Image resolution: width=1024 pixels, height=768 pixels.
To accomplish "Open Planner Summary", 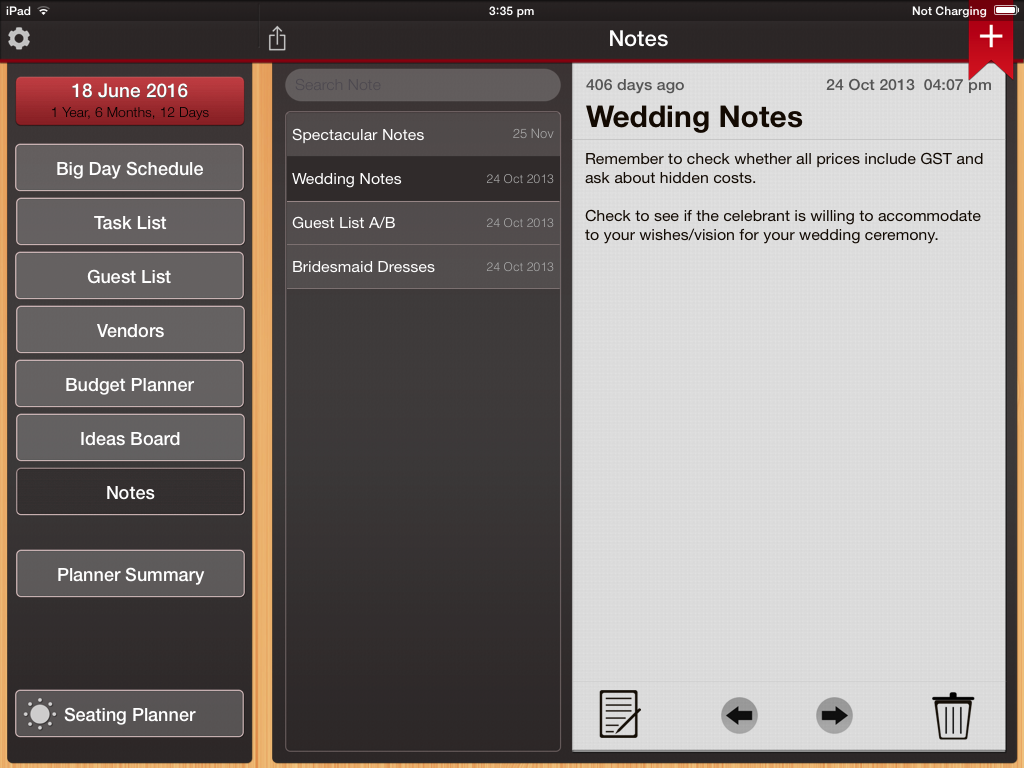I will pos(130,574).
